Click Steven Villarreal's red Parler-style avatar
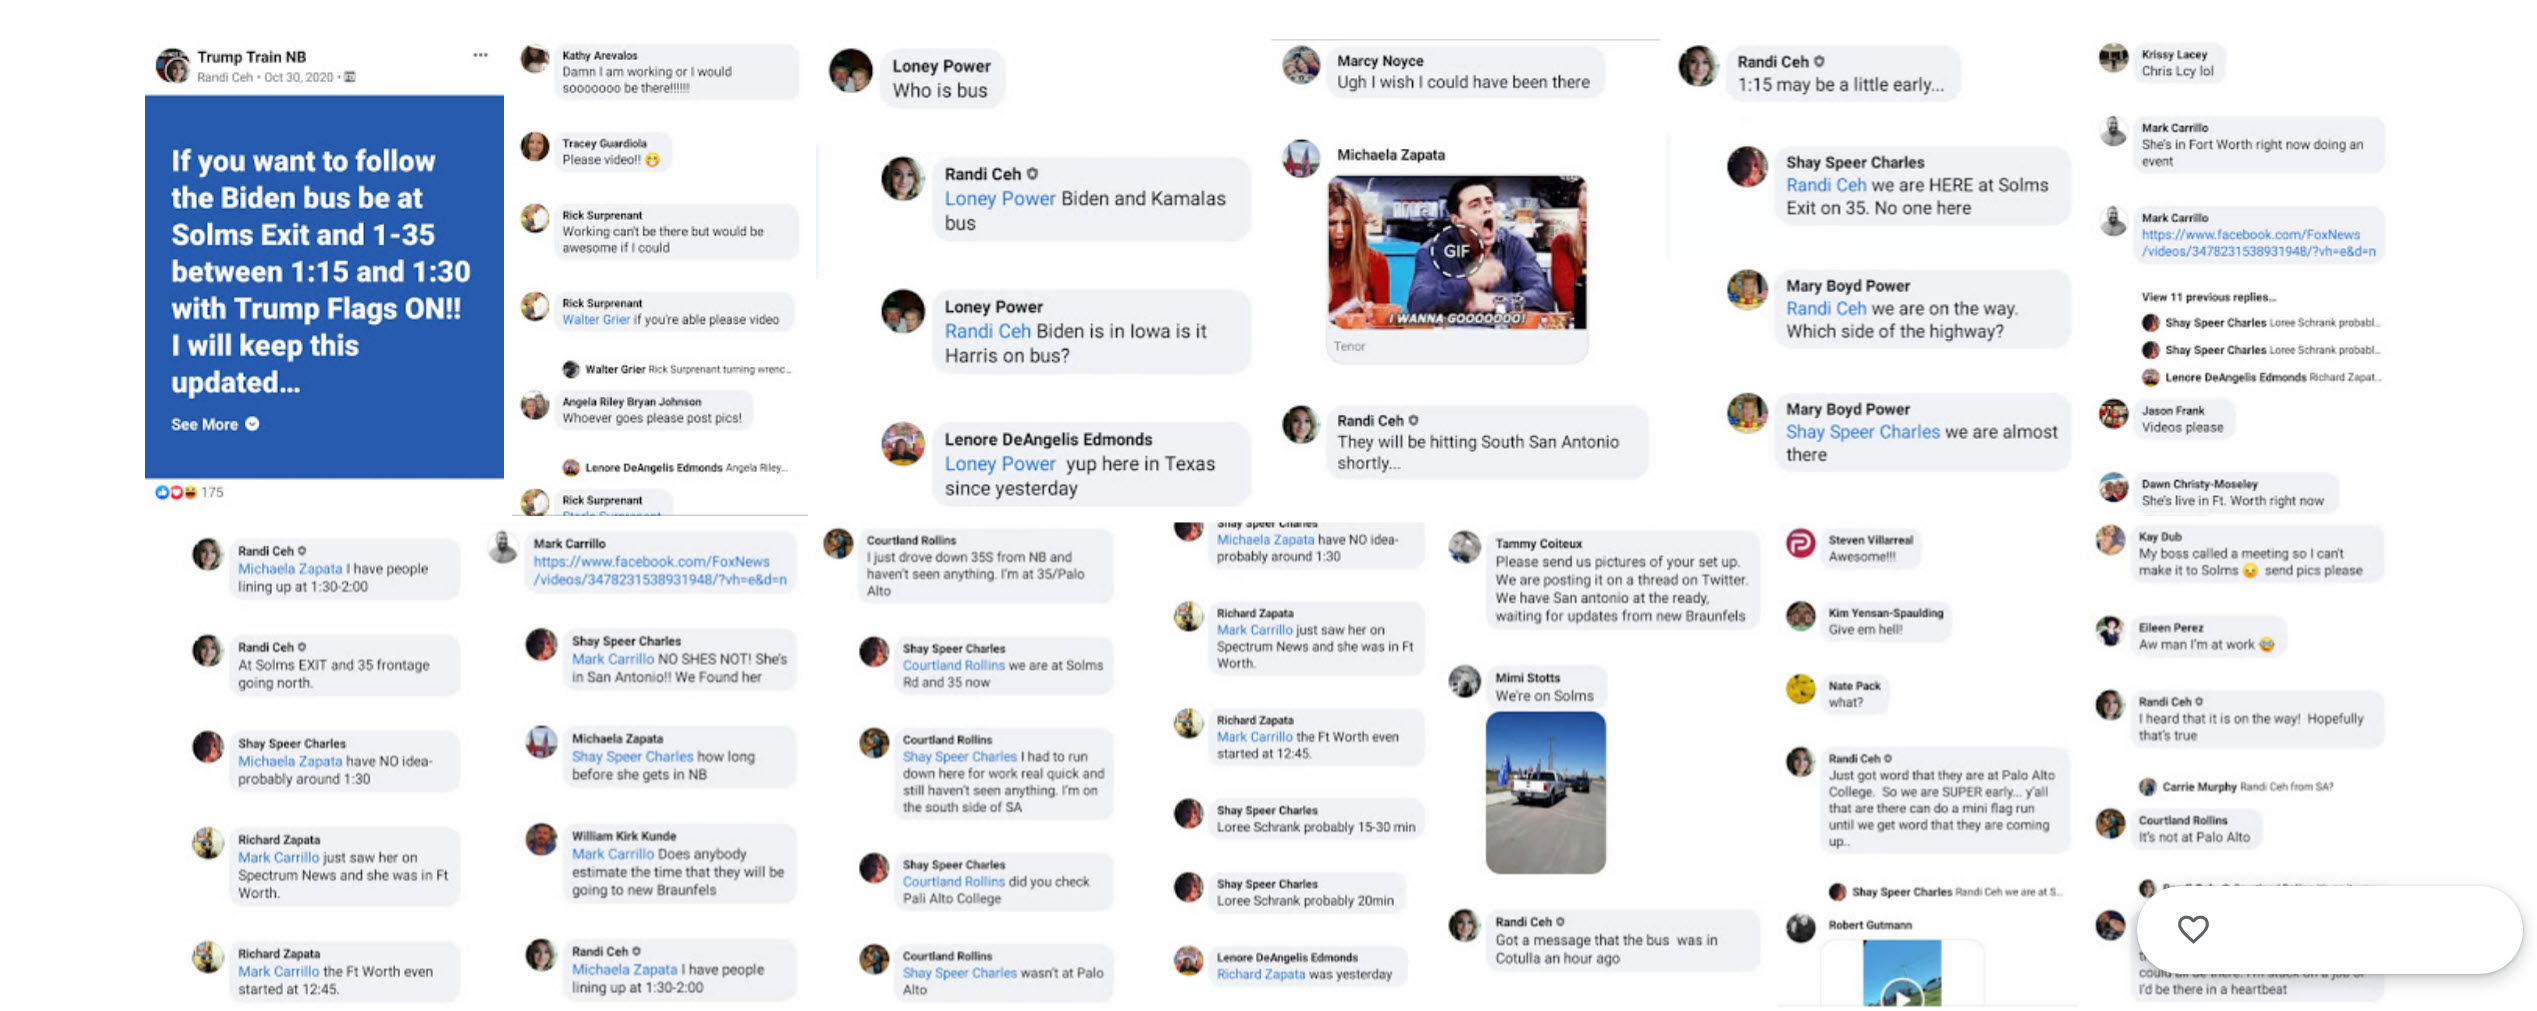Viewport: 2537px width, 1011px height. click(x=1800, y=543)
